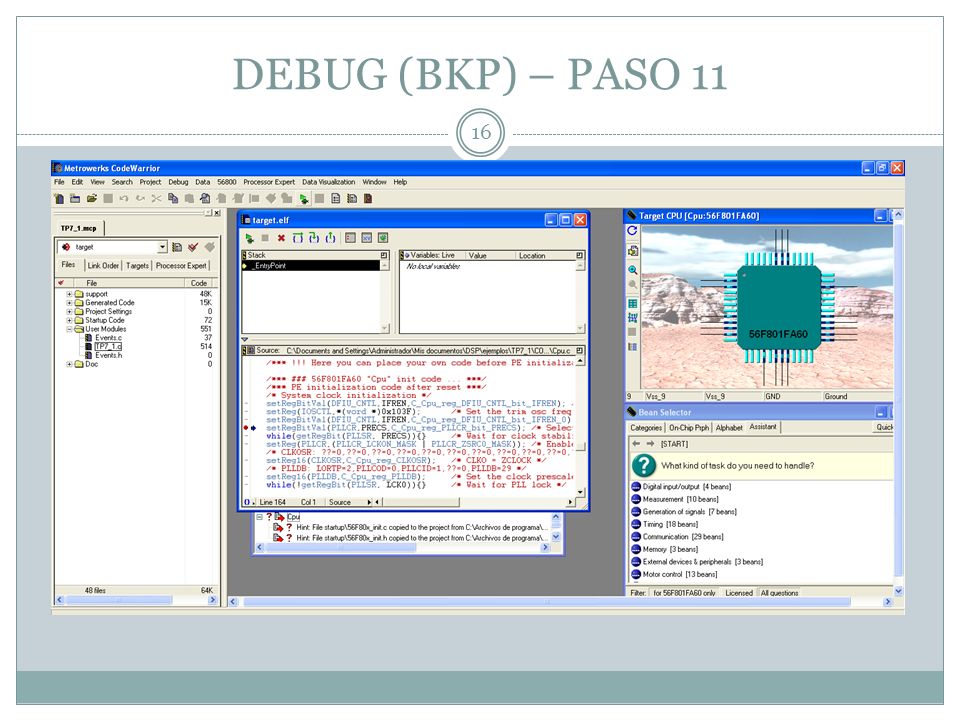Click the Copy icon in main toolbar
Viewport: 960px width, 720px height.
click(x=173, y=198)
